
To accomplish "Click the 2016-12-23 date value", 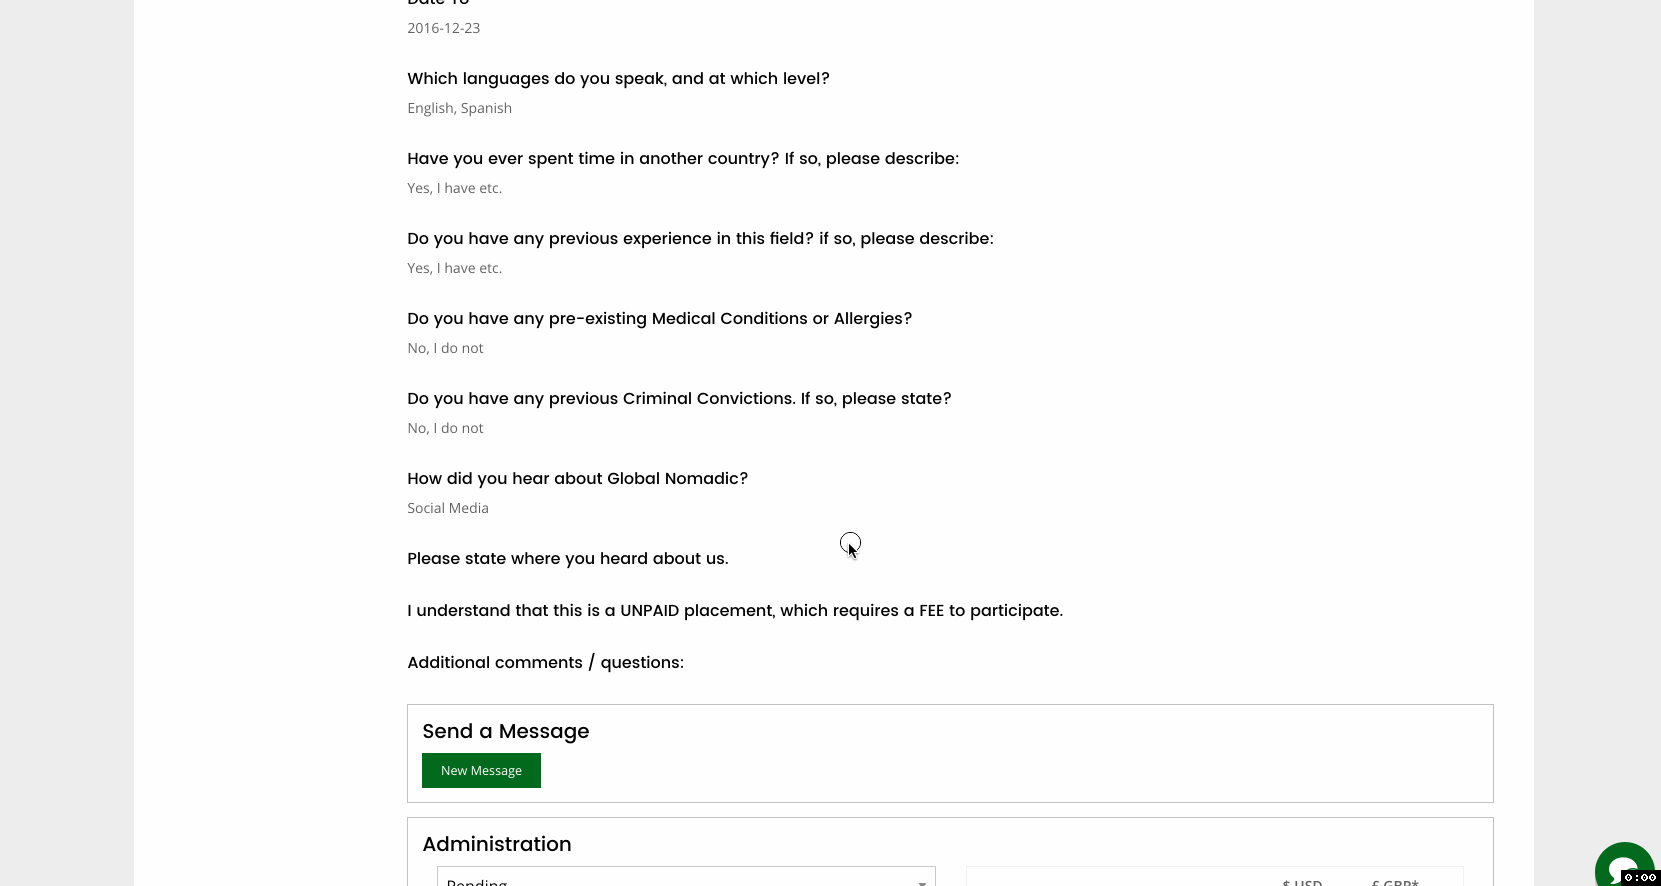I will [x=443, y=28].
